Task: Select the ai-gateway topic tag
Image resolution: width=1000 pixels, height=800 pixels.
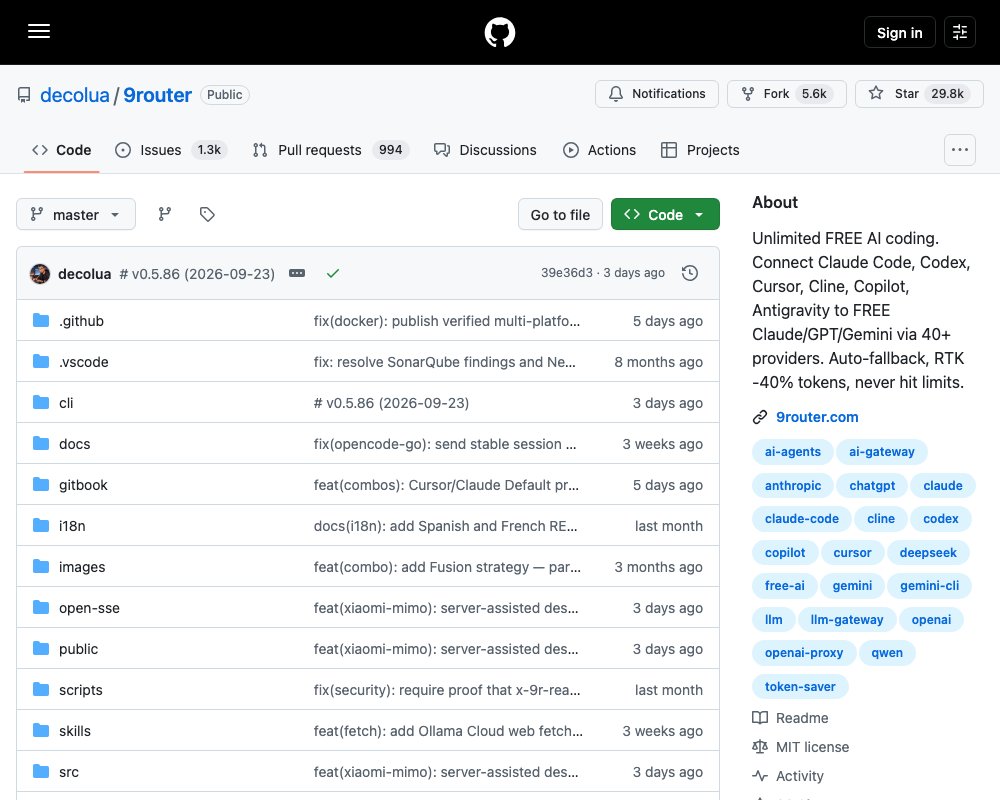Action: click(881, 452)
